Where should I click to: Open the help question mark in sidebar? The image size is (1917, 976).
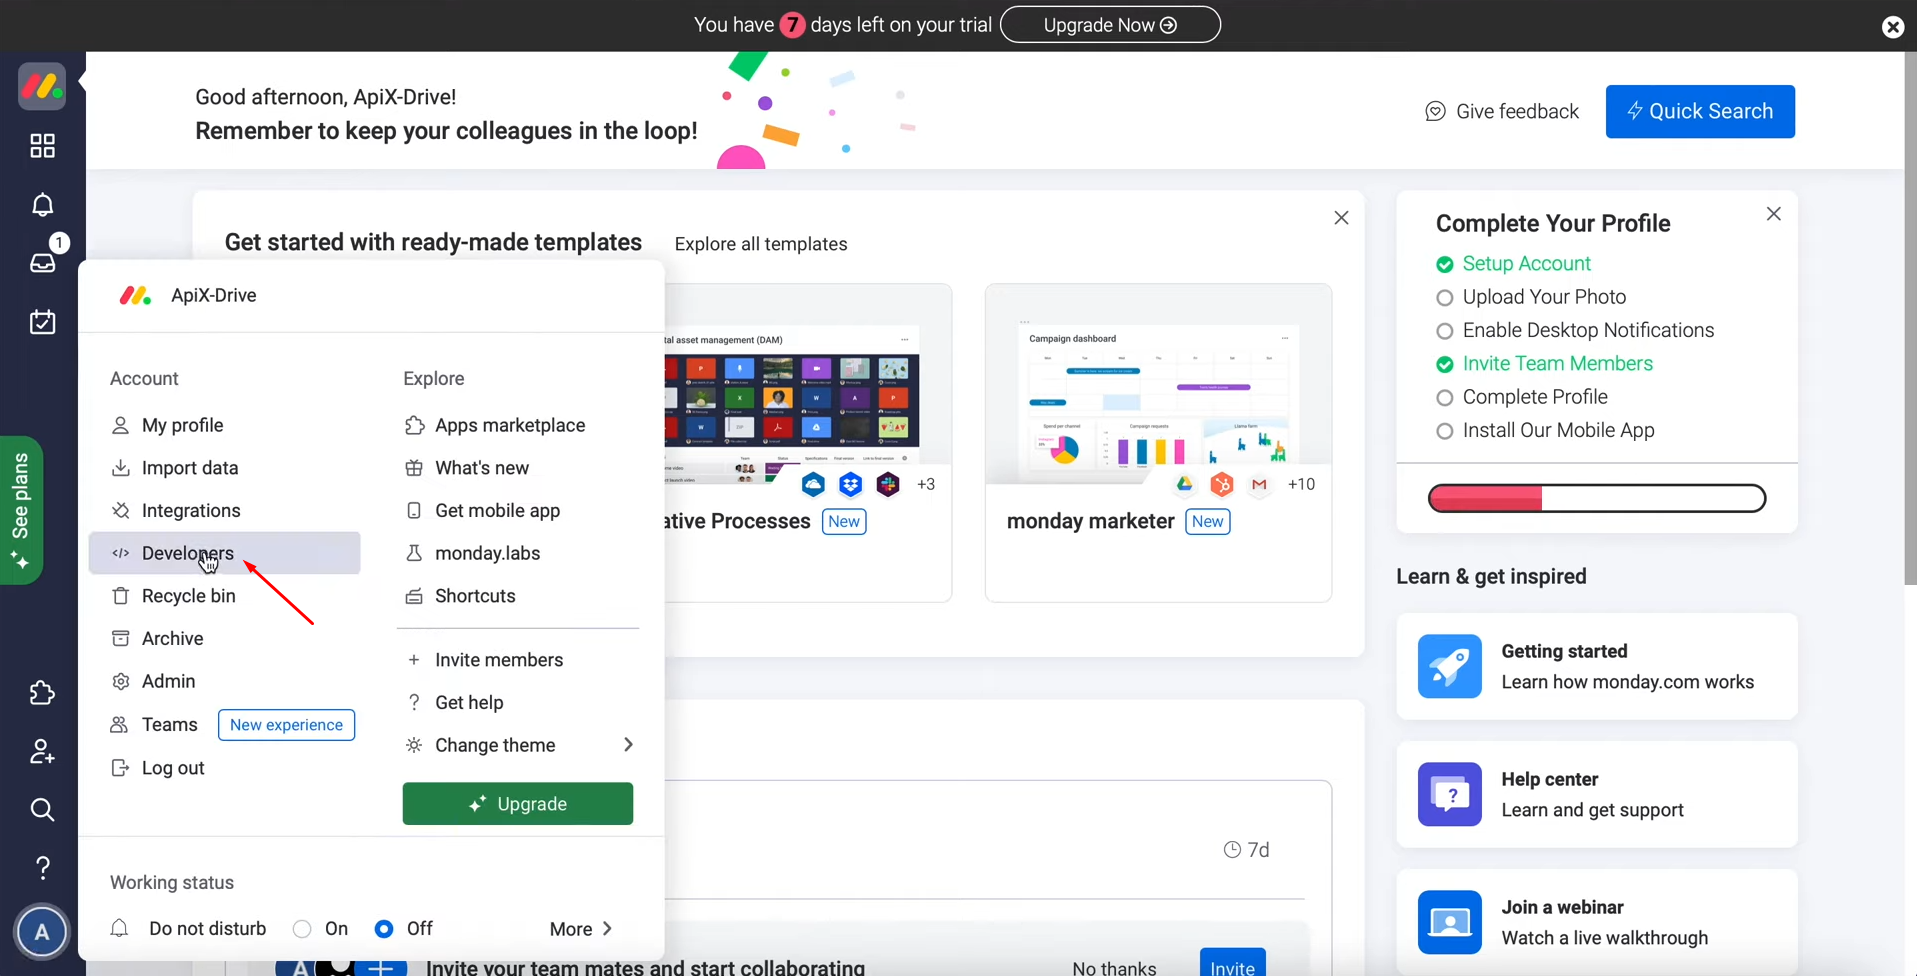[42, 867]
